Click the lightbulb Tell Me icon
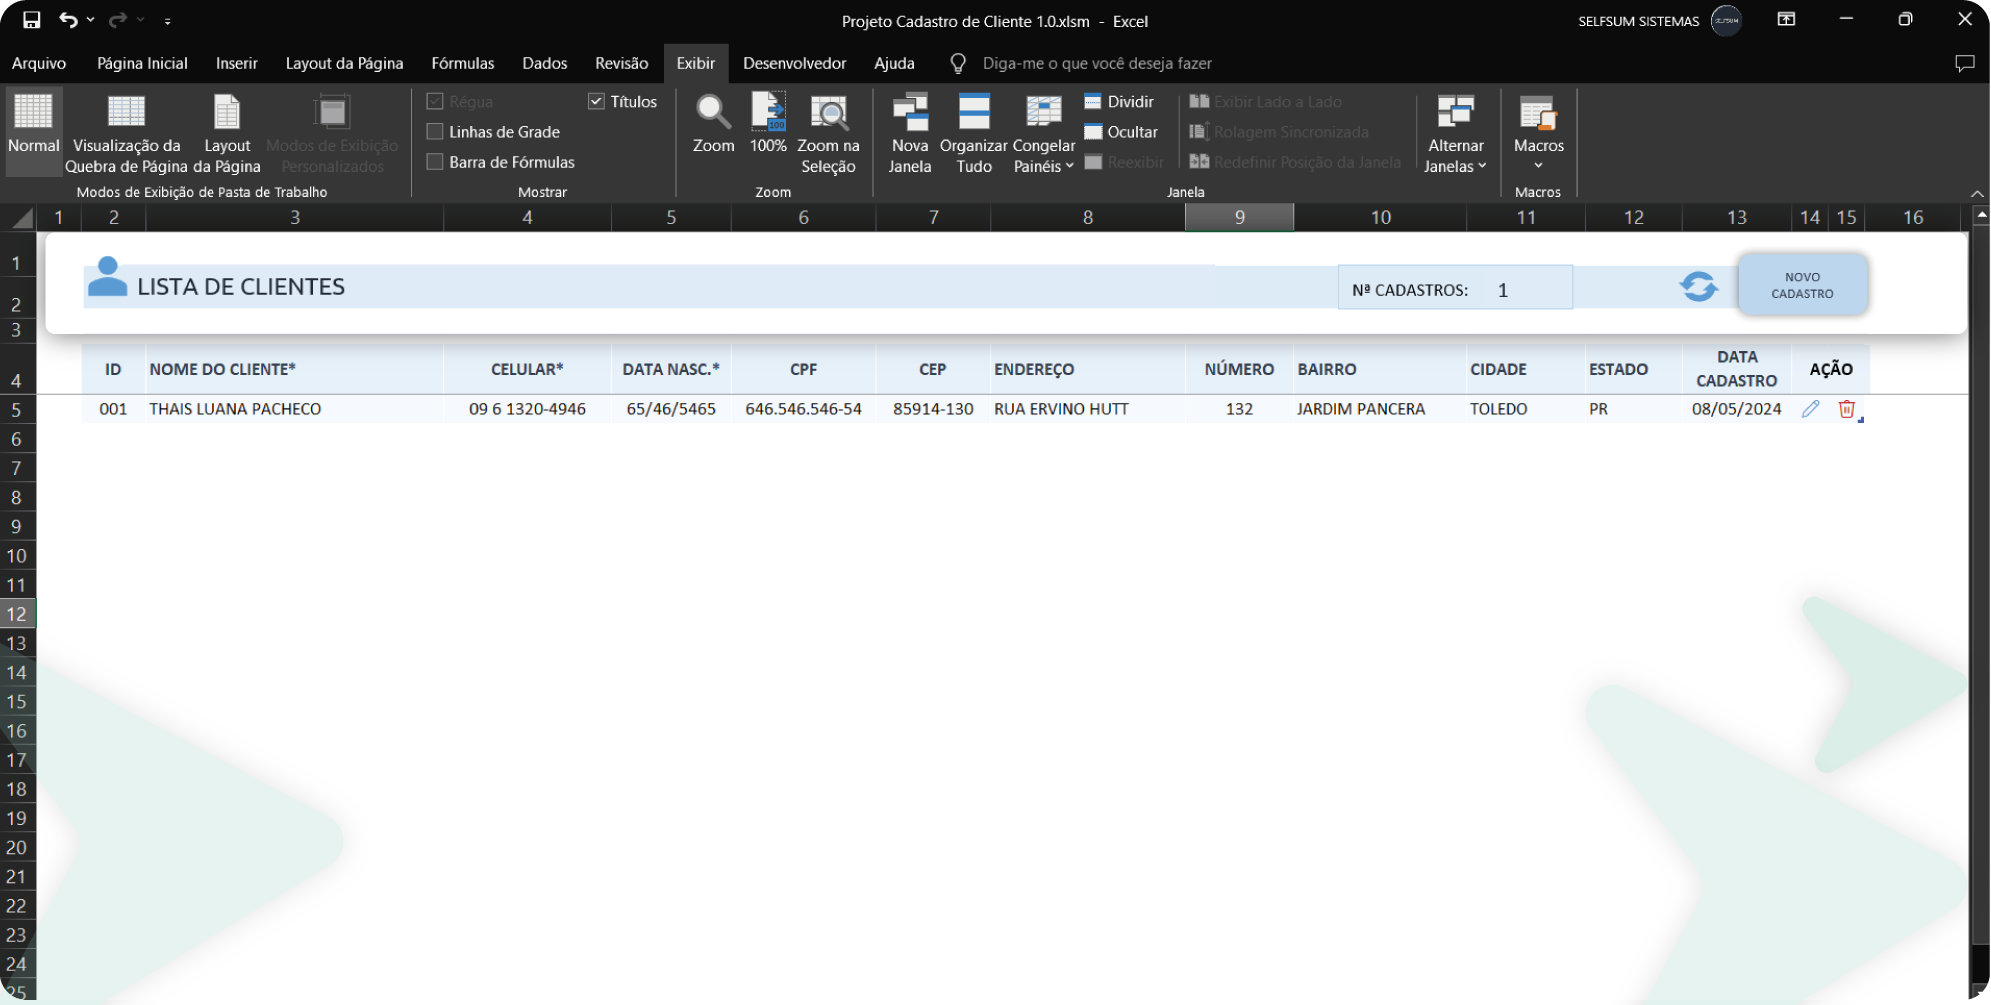 [x=957, y=63]
